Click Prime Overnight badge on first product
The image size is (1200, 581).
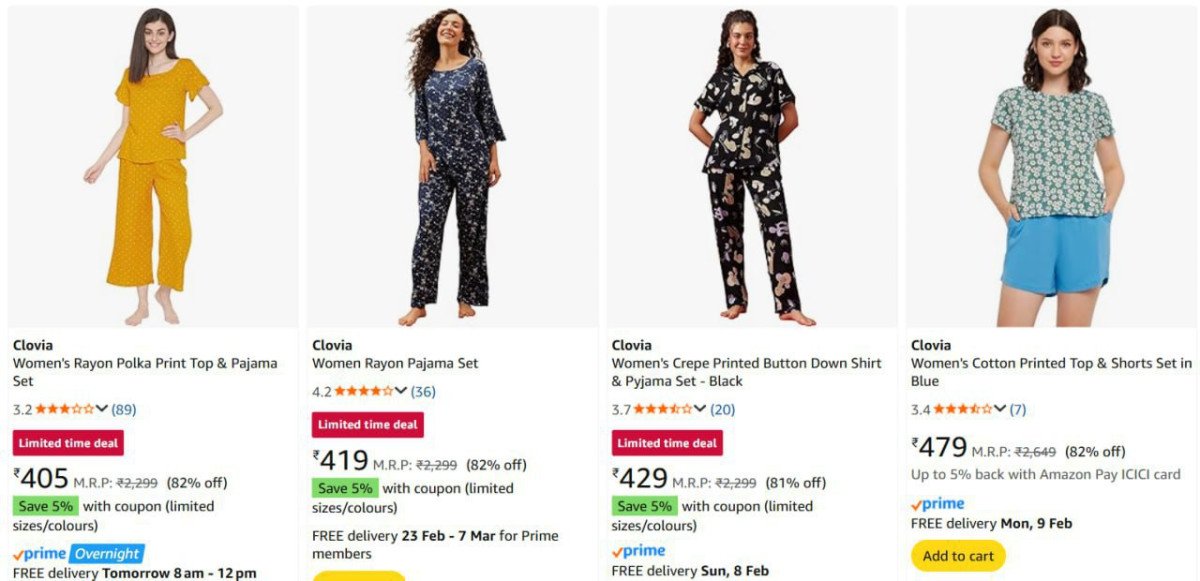point(78,553)
